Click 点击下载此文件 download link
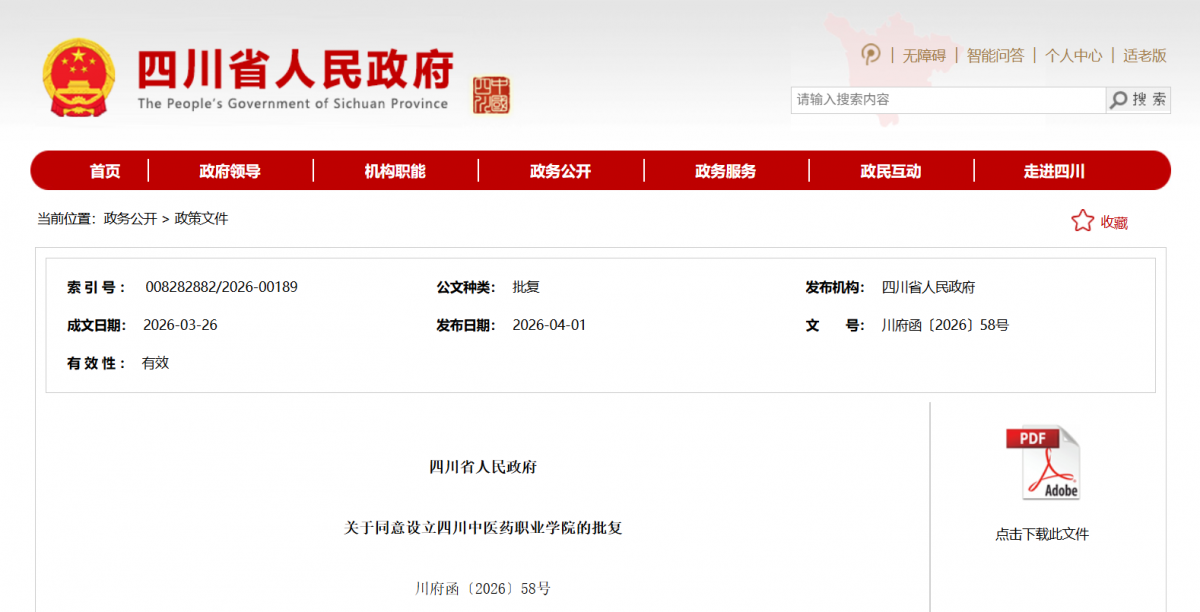 1042,534
